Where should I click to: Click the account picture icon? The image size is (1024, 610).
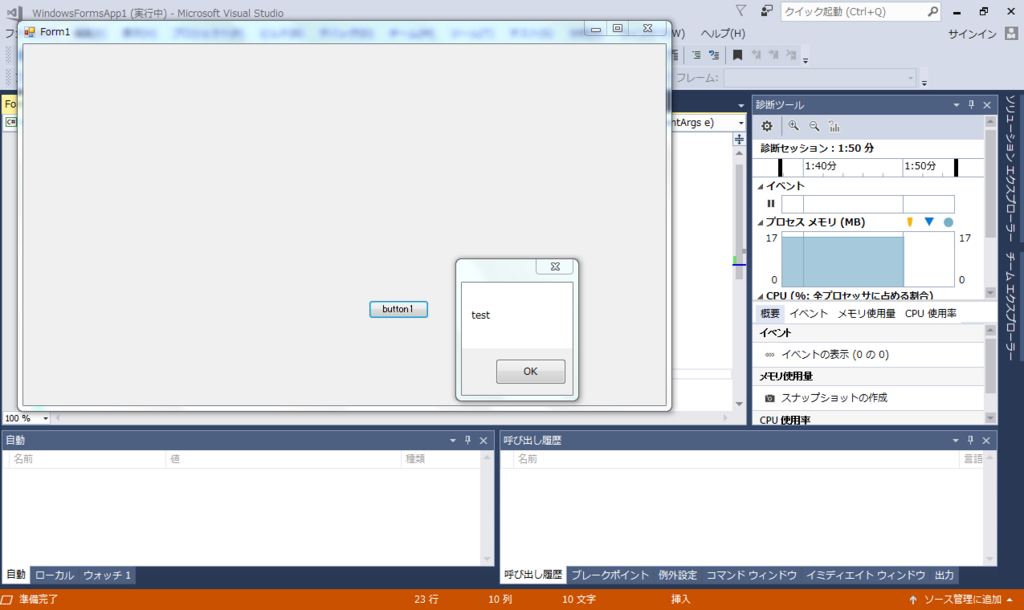pyautogui.click(x=1011, y=33)
